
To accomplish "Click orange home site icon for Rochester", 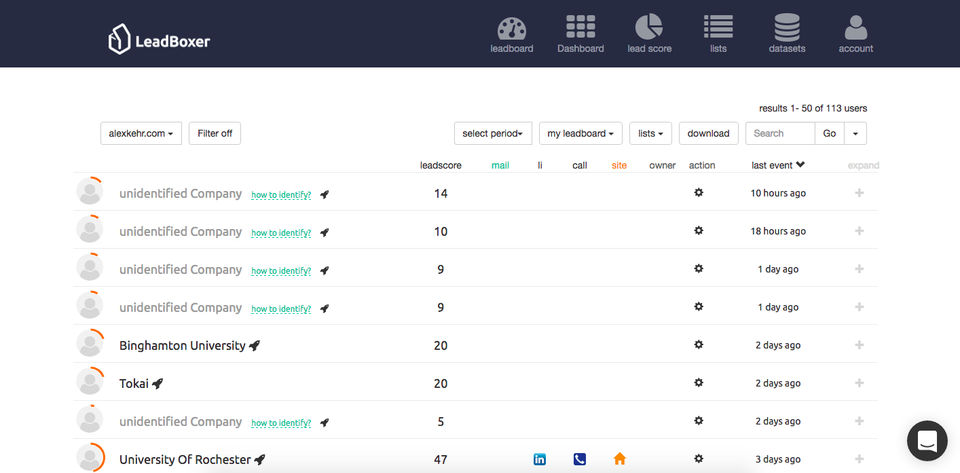I will 620,458.
